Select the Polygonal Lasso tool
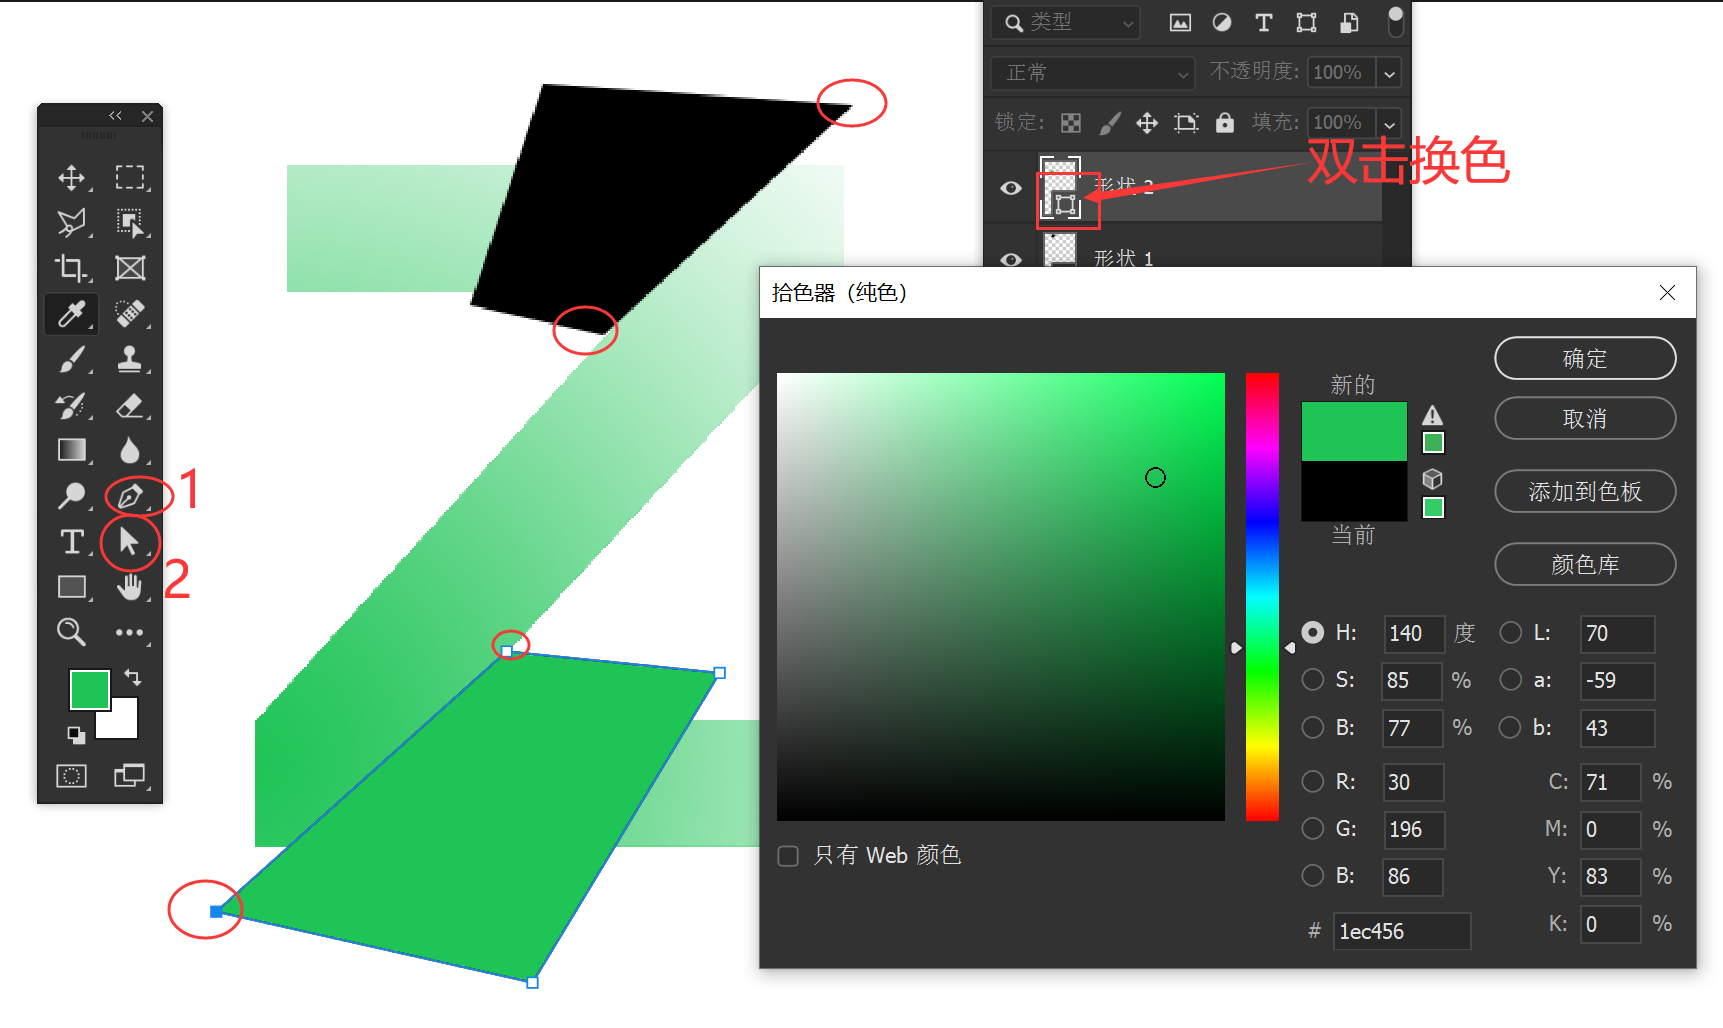Image resolution: width=1723 pixels, height=1028 pixels. (x=71, y=223)
